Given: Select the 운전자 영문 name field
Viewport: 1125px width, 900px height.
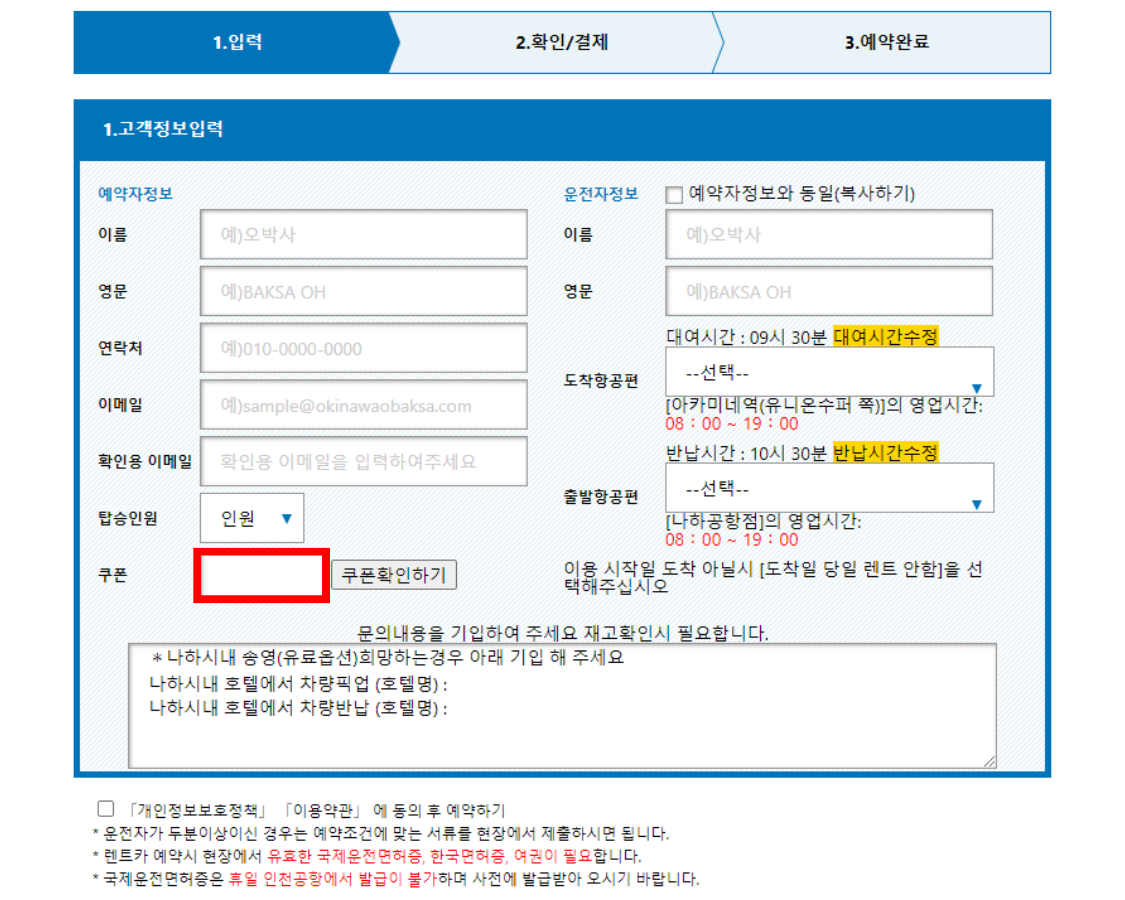Looking at the screenshot, I should [x=829, y=292].
